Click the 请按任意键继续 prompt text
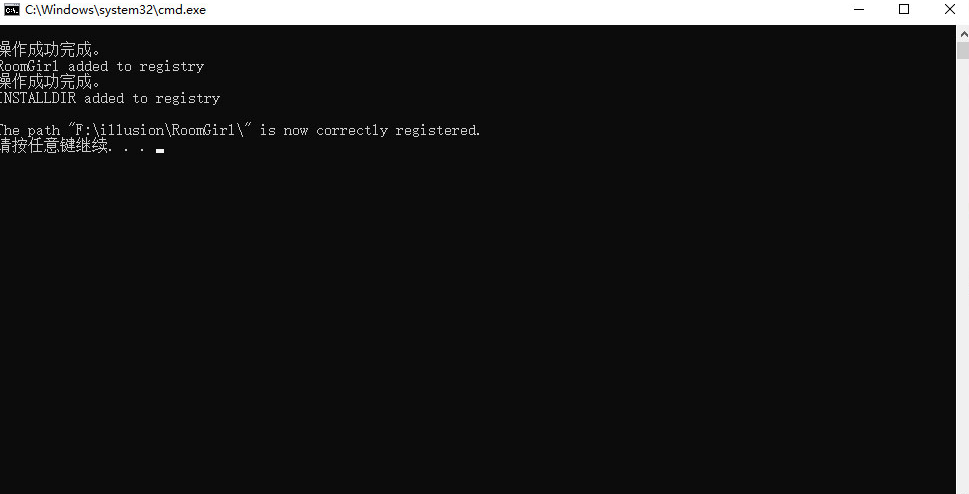The image size is (969, 494). pyautogui.click(x=54, y=146)
